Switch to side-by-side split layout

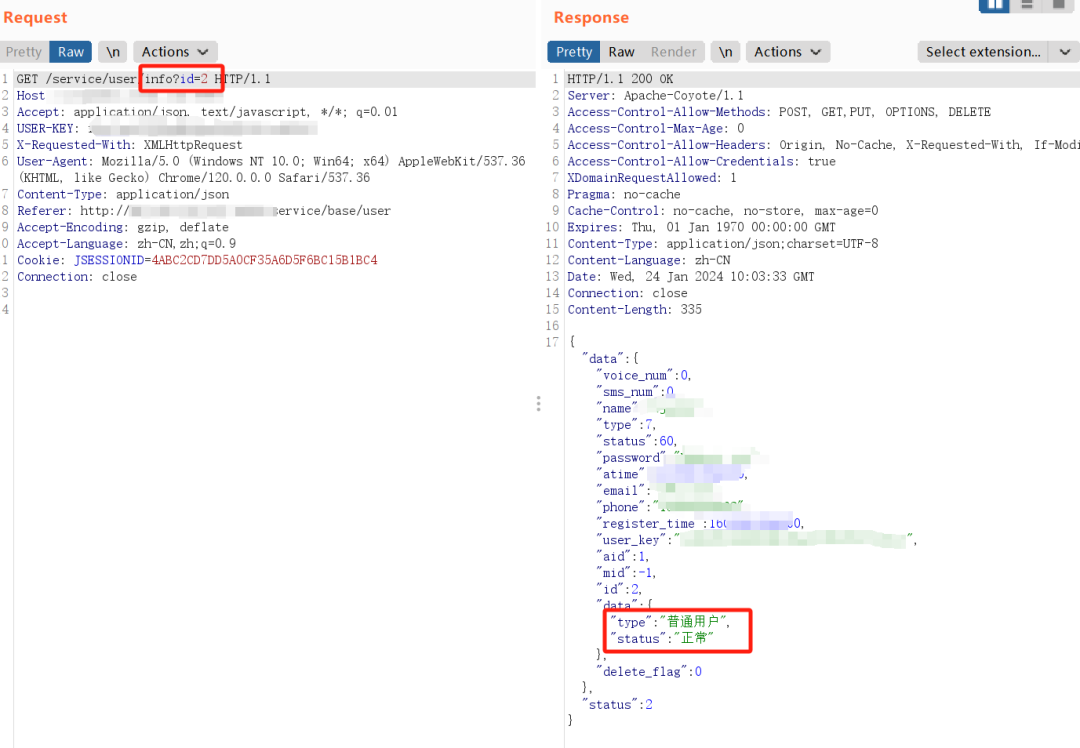(x=995, y=4)
